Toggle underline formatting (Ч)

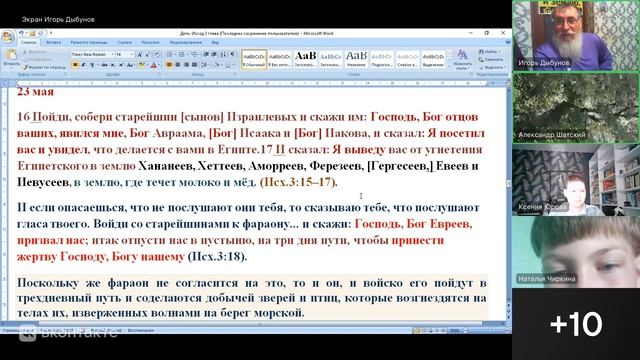coord(92,65)
